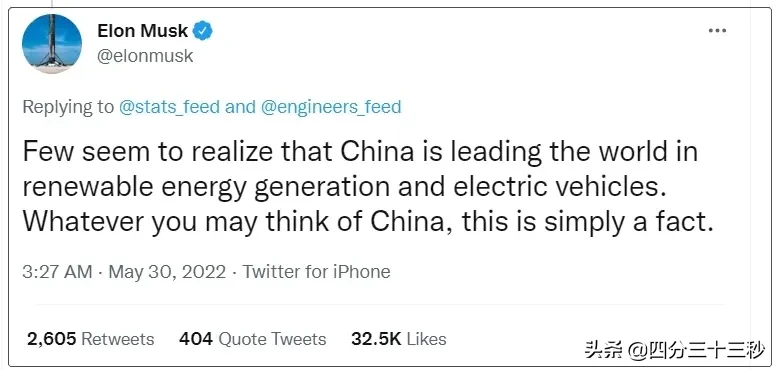Select the tweet line starting "Few seem"
This screenshot has height=370, width=776.
click(360, 152)
